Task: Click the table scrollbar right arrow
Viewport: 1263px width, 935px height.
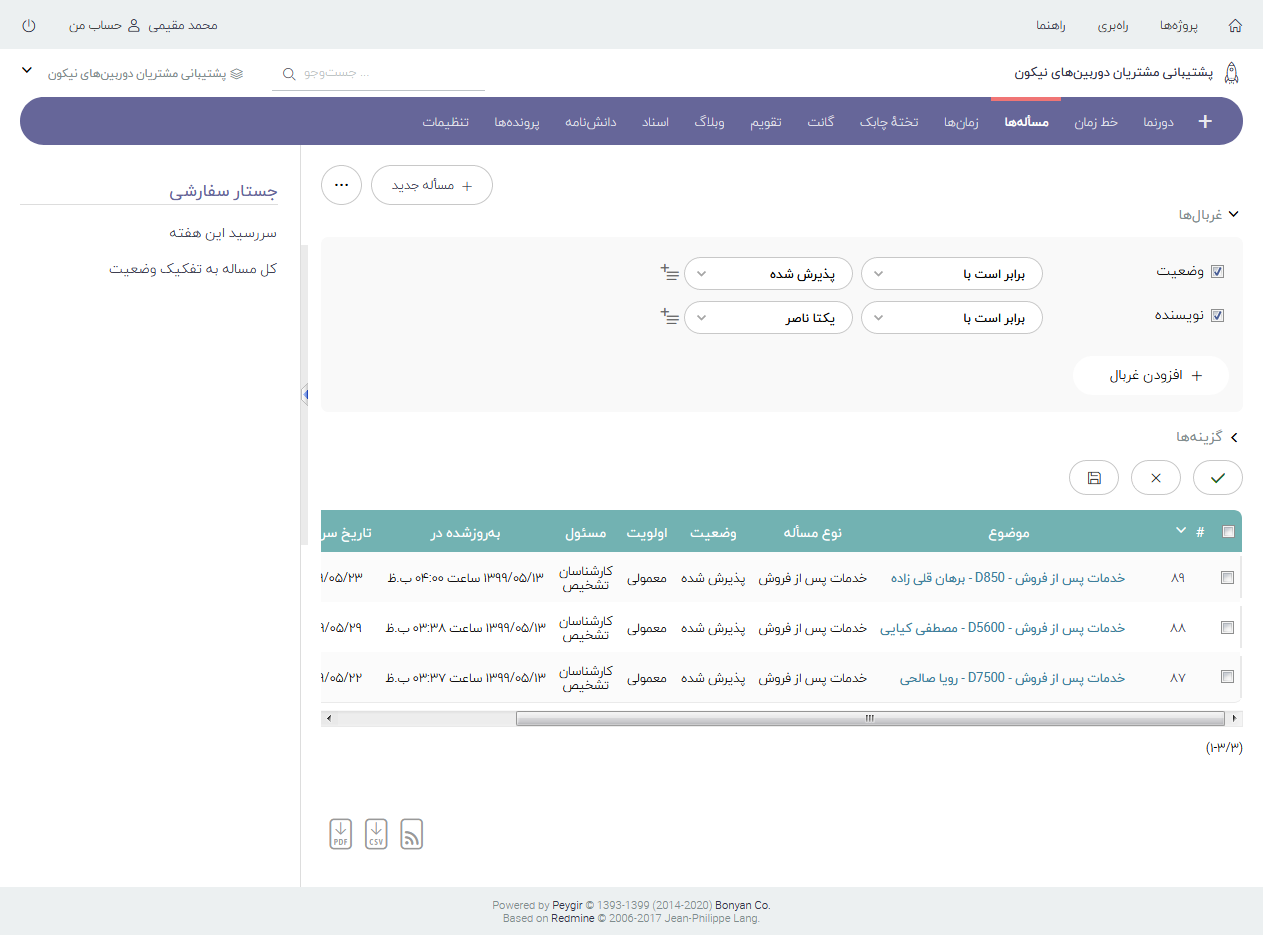Action: tap(1236, 718)
